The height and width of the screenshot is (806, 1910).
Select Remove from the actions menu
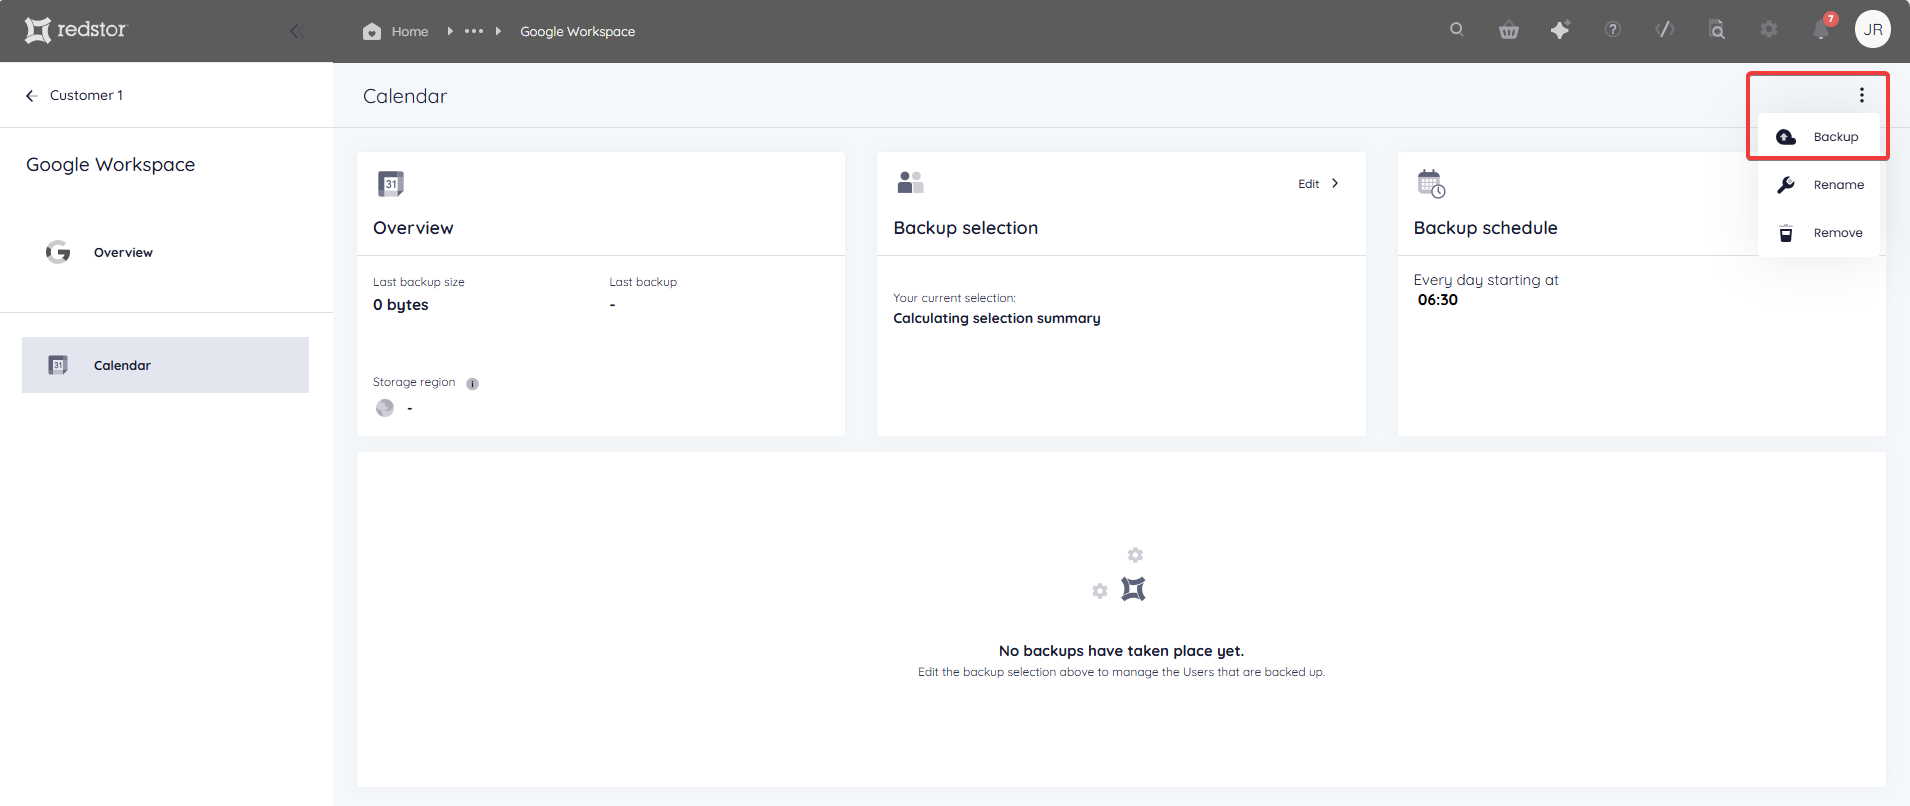1819,233
